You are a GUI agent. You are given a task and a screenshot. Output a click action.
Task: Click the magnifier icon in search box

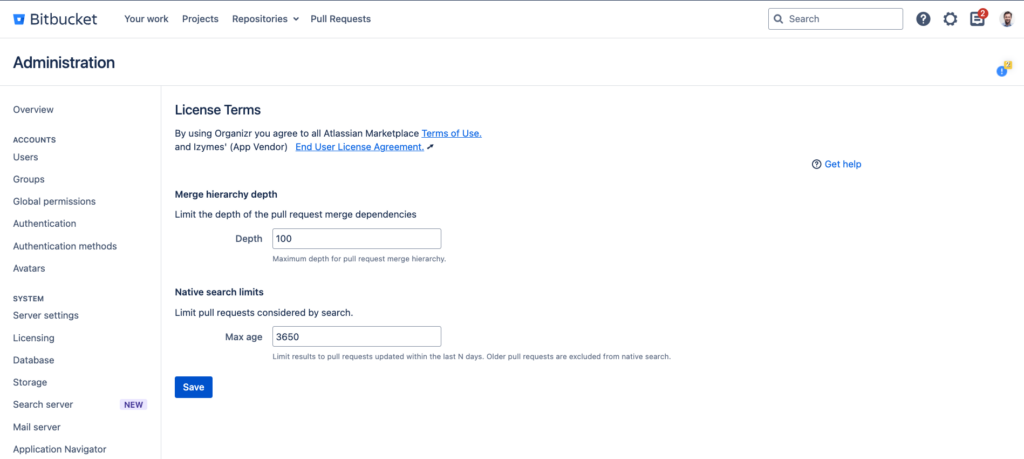(779, 19)
